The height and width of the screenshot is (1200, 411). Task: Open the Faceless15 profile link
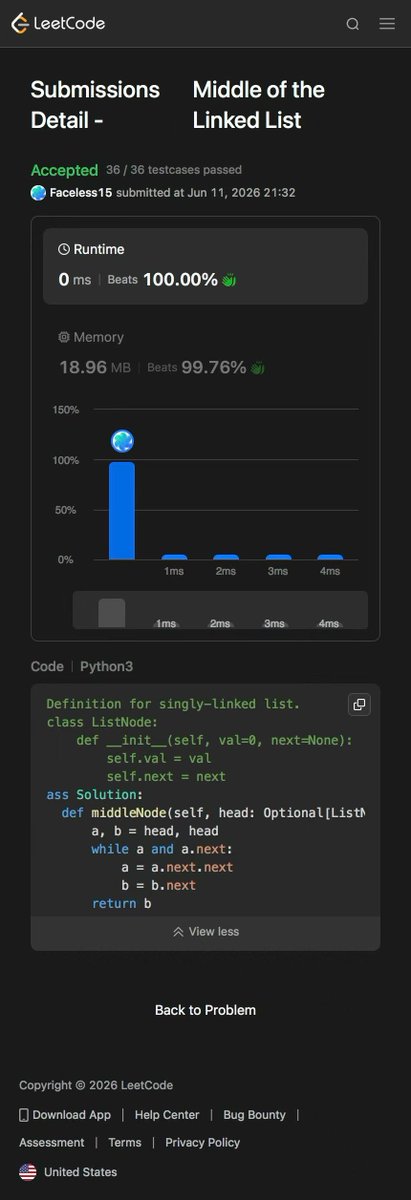[81, 193]
